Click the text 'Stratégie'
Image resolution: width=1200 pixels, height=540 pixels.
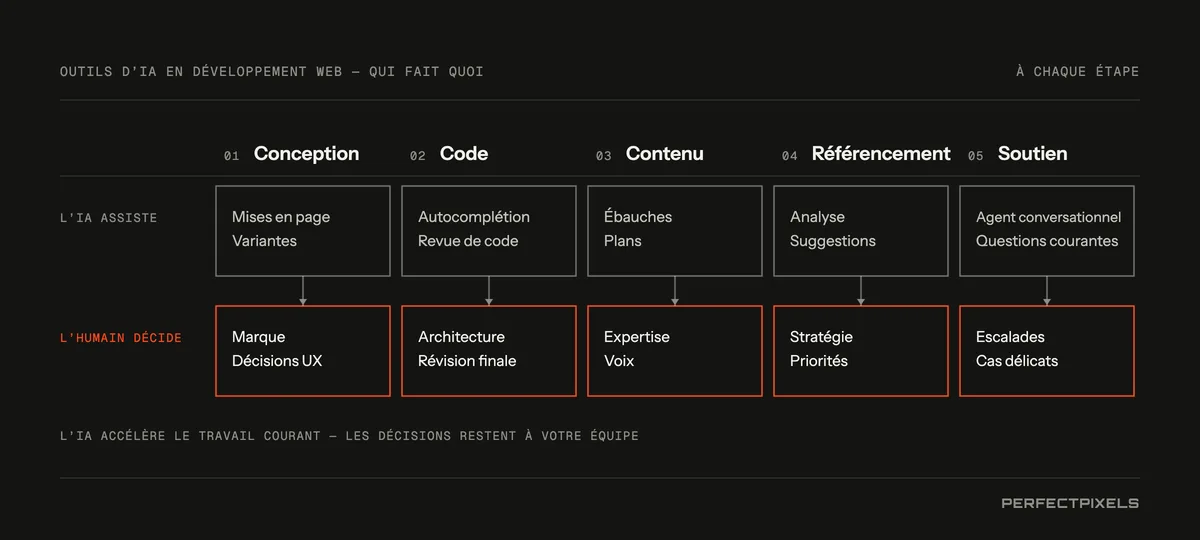click(821, 337)
